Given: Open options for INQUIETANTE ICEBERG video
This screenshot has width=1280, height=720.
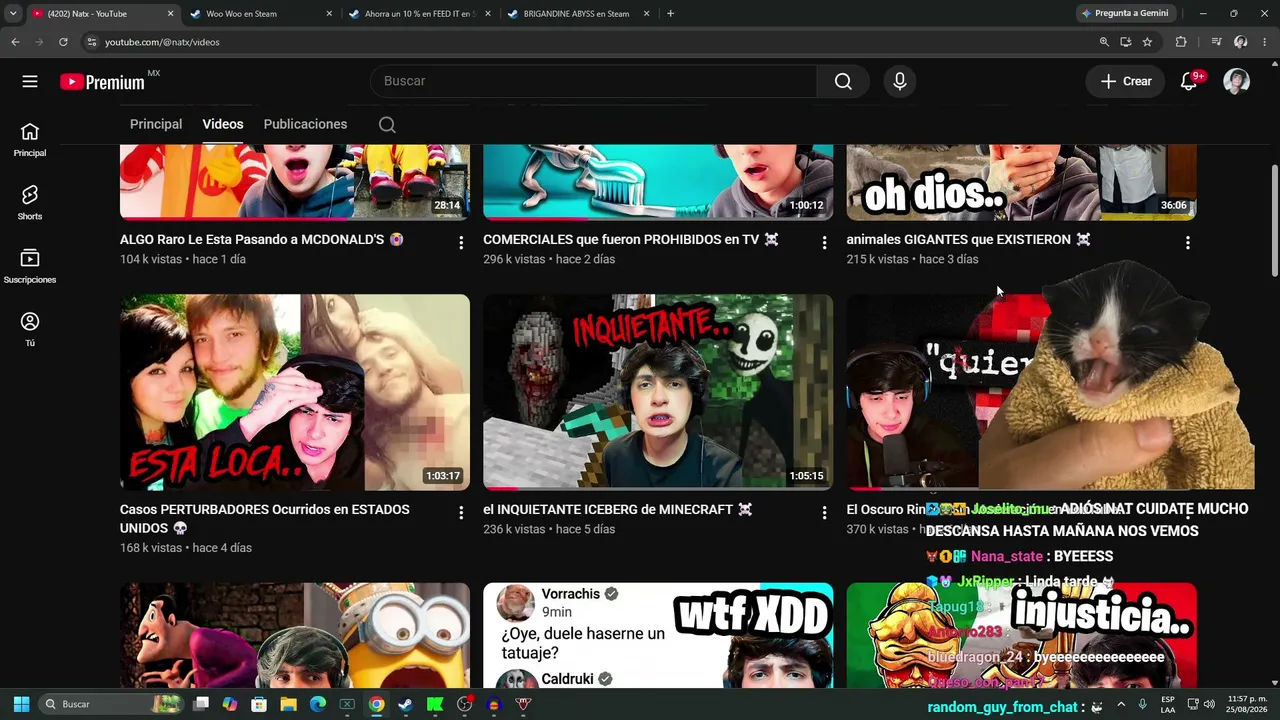Looking at the screenshot, I should pos(824,513).
